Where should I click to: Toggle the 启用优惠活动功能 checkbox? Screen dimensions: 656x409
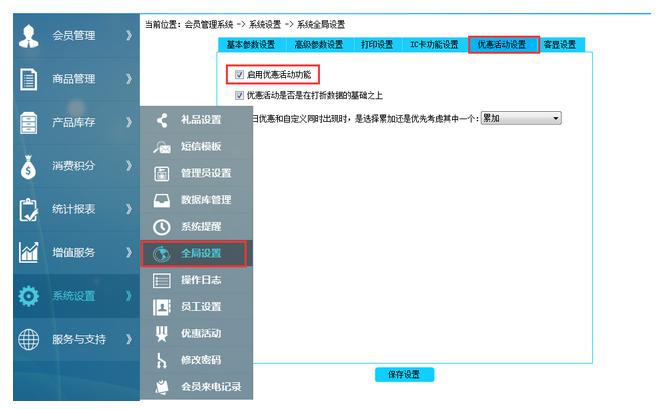coord(239,75)
